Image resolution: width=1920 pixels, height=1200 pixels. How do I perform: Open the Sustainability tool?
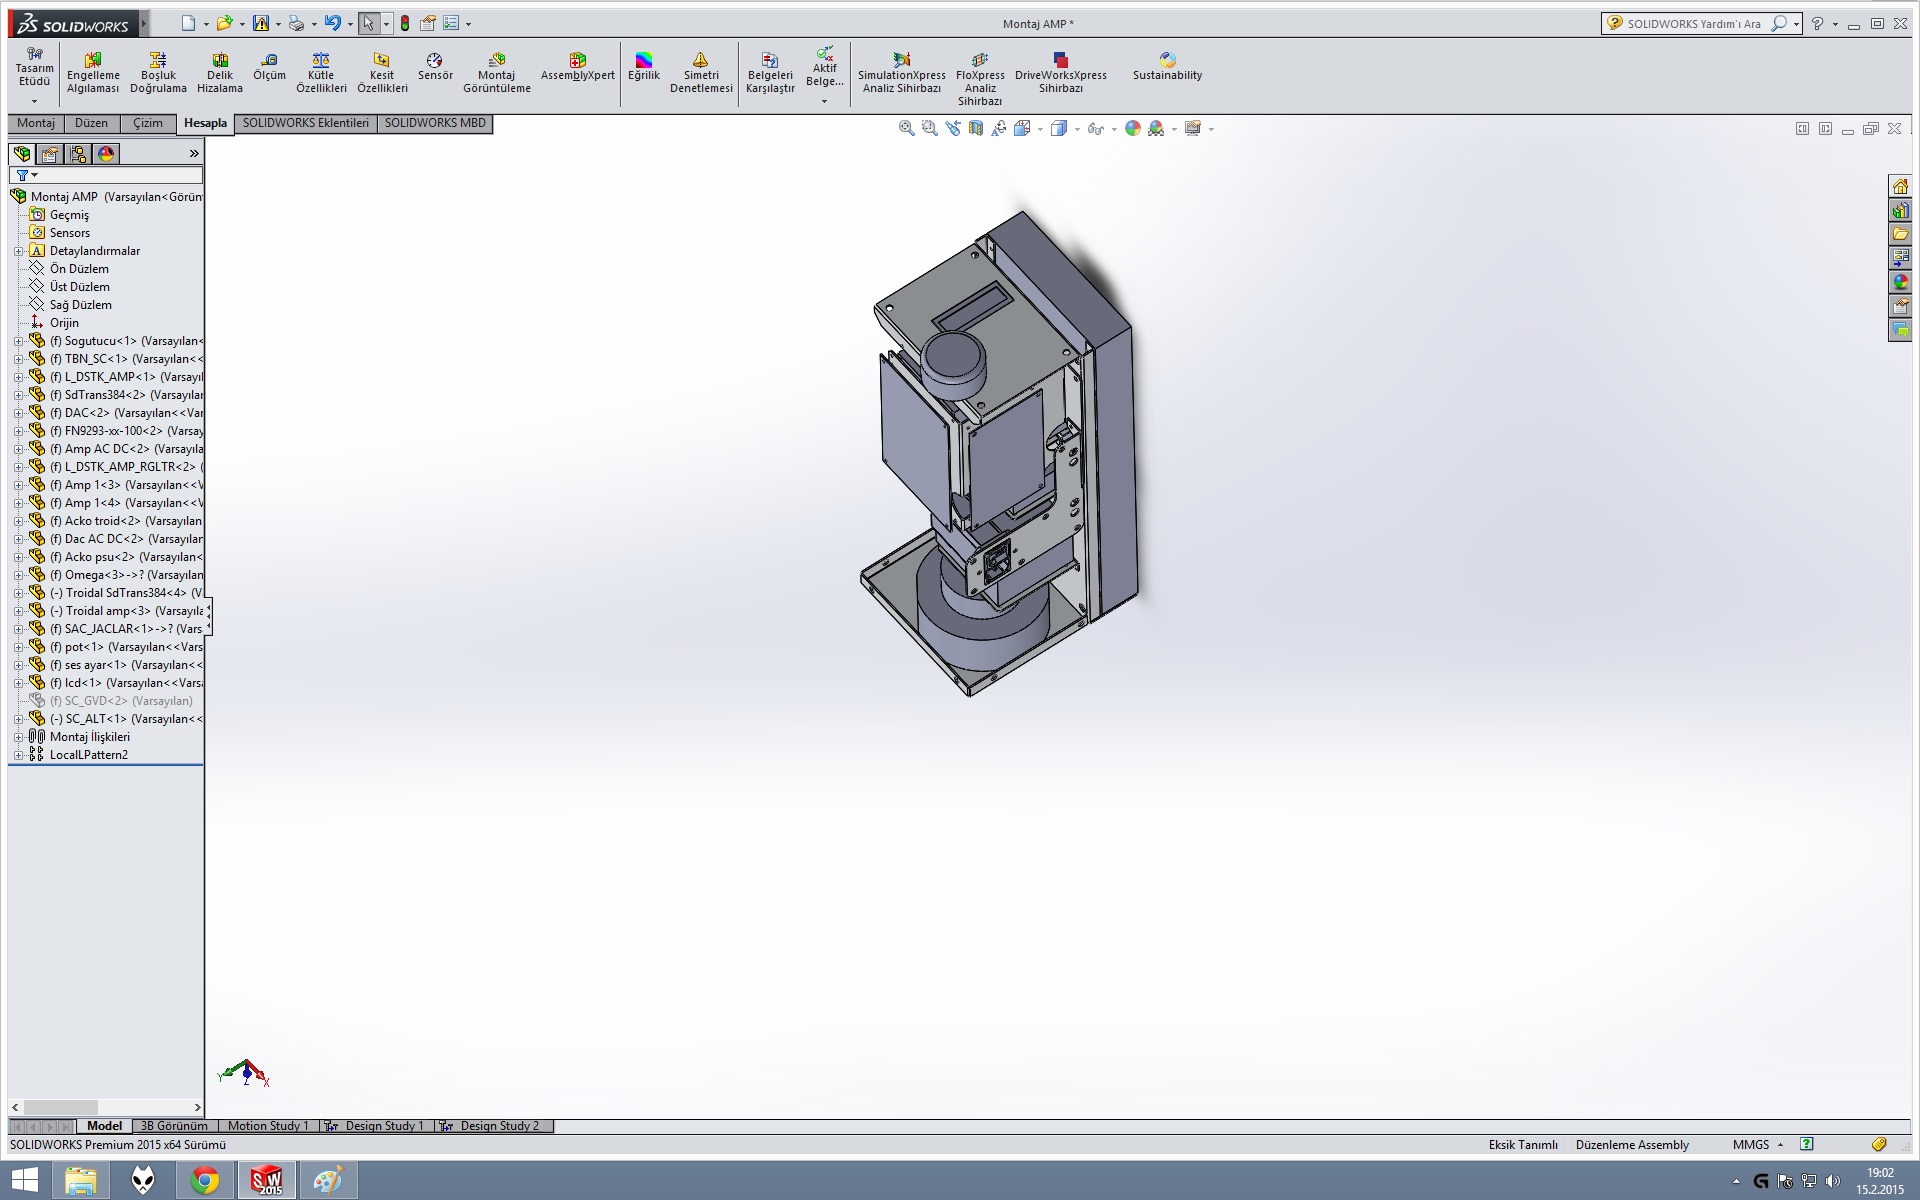coord(1167,67)
